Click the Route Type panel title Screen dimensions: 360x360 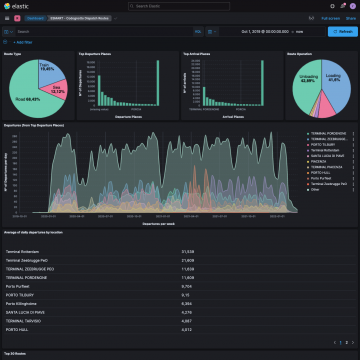pyautogui.click(x=13, y=54)
